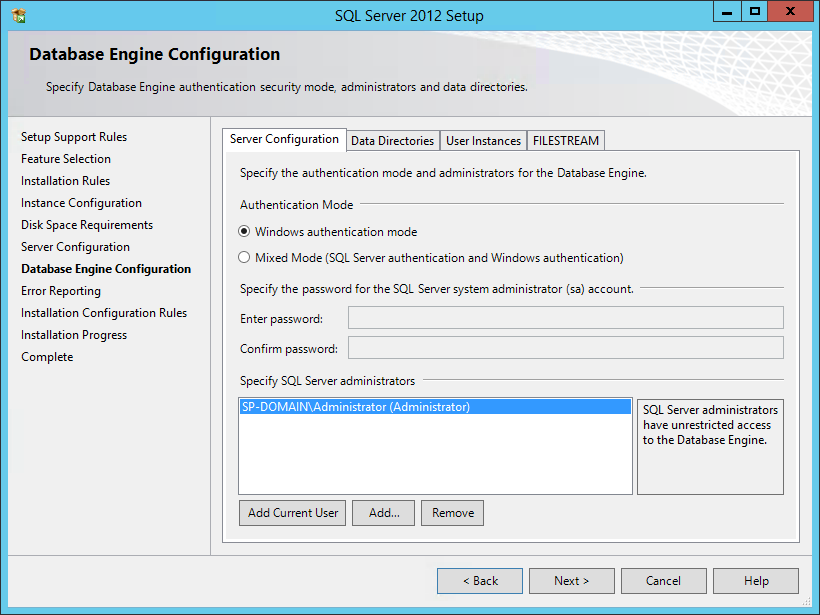
Task: Cancel the SQL Server setup
Action: point(664,581)
